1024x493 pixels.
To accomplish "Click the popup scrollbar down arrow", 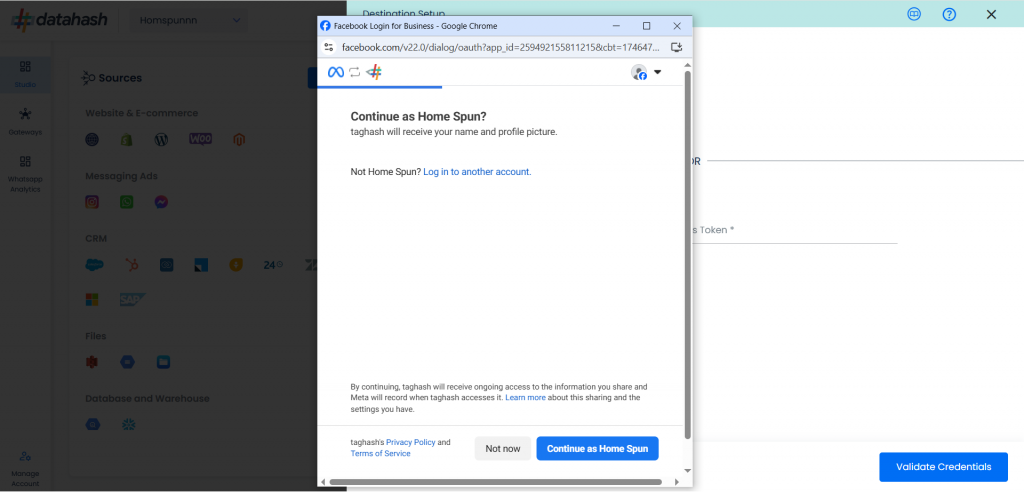I will (687, 470).
